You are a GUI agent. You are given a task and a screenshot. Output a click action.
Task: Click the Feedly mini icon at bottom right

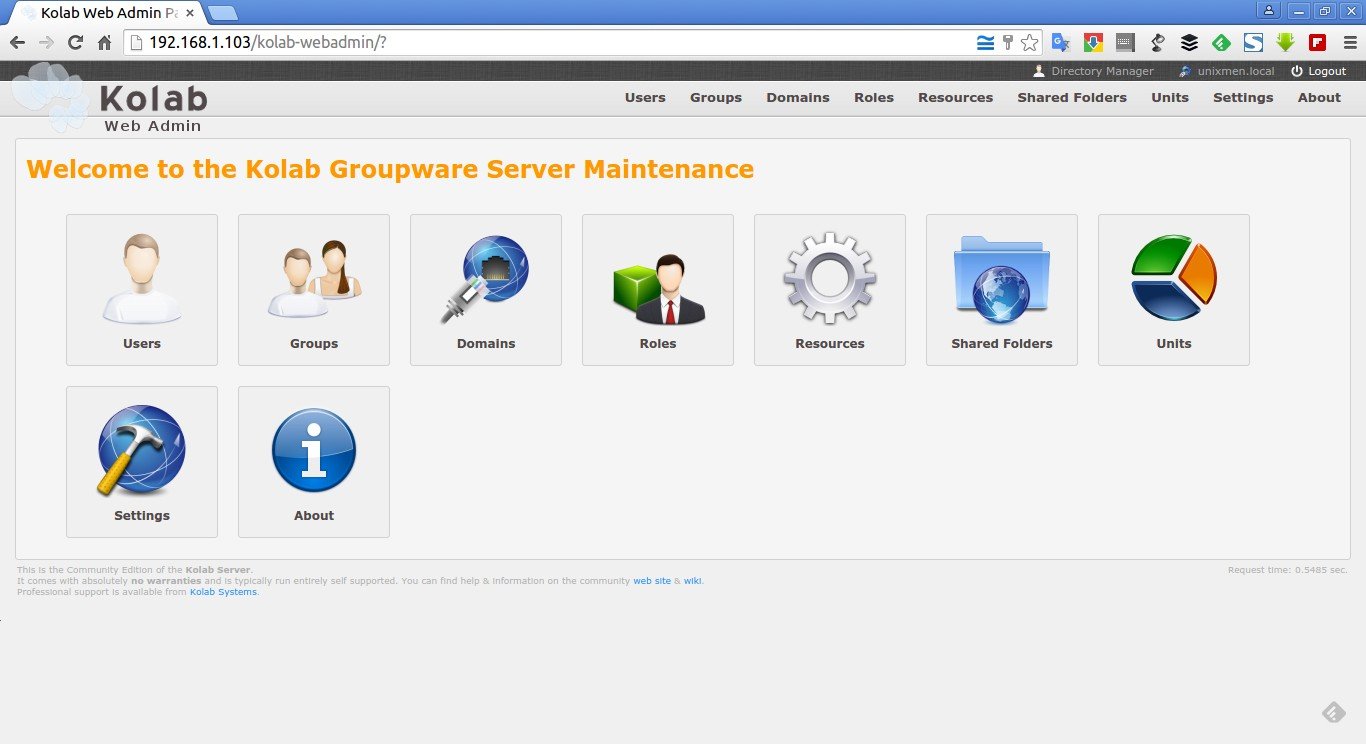coord(1334,712)
